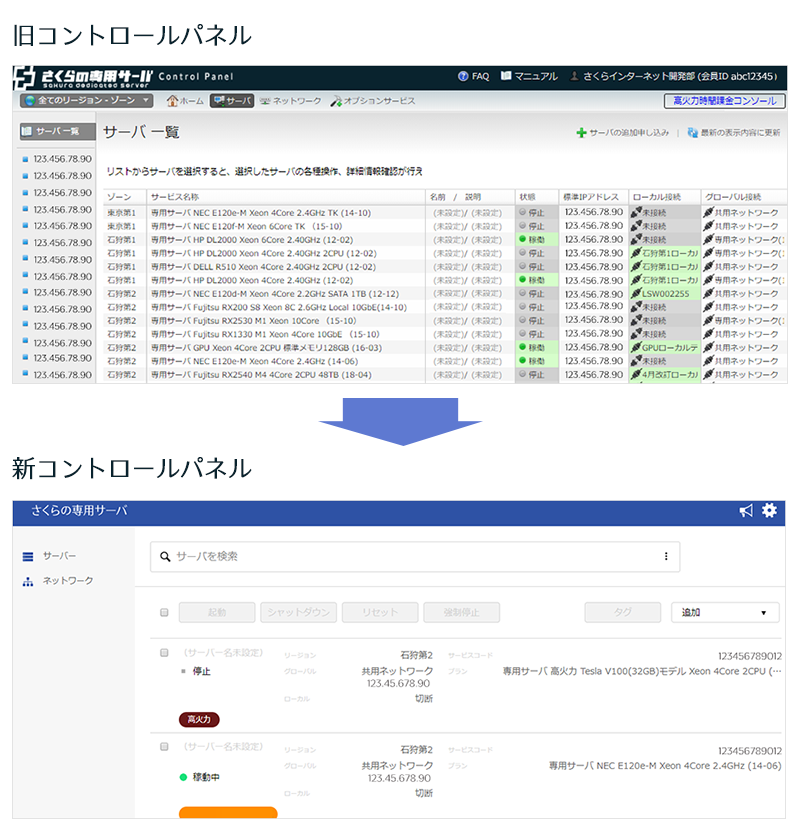Image resolution: width=800 pixels, height=840 pixels.
Task: Select the サーバ tab in old panel
Action: tap(231, 101)
